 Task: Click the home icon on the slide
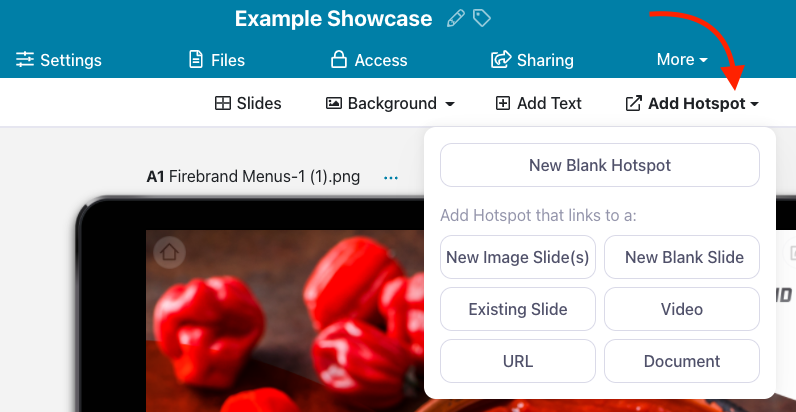(x=168, y=253)
